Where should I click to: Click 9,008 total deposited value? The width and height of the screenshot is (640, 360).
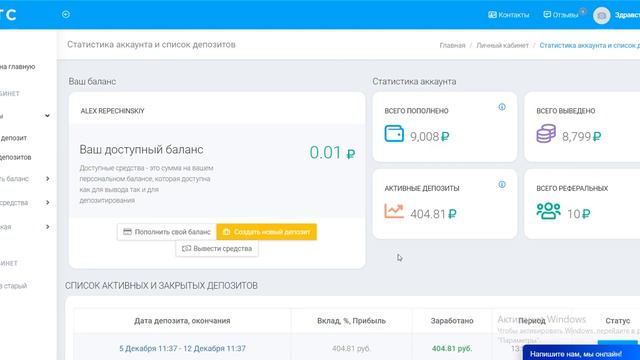429,136
